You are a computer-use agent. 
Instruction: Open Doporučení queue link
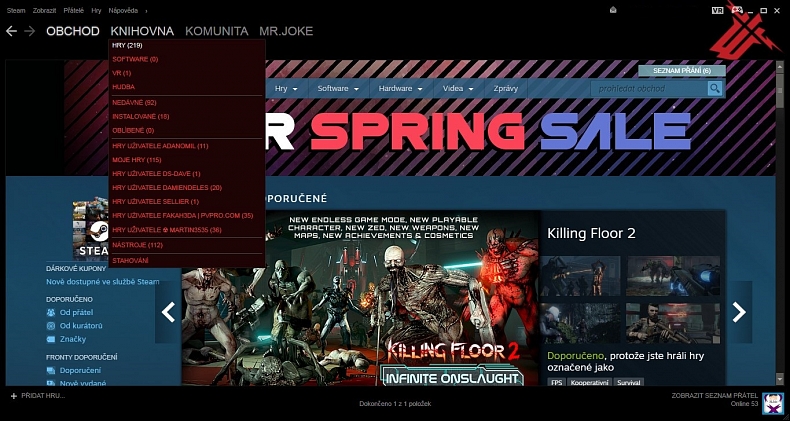pos(80,371)
